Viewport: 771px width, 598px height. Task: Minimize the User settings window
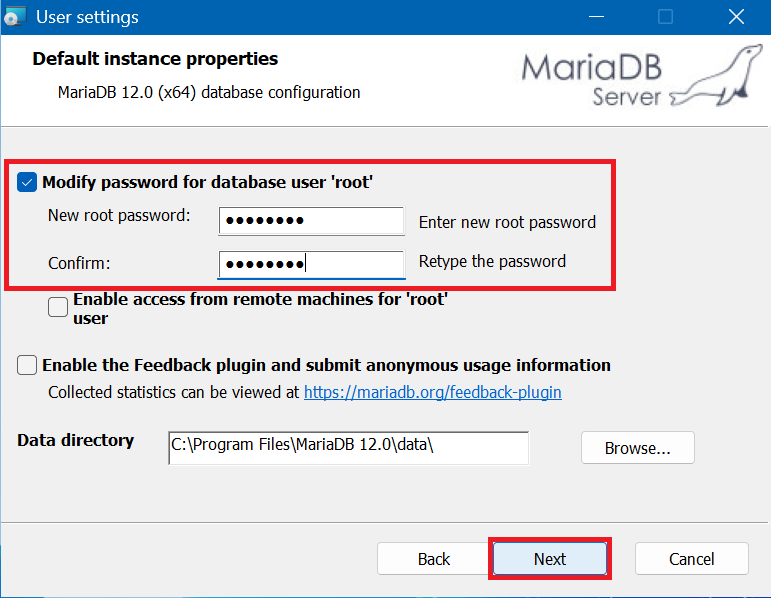(x=597, y=17)
